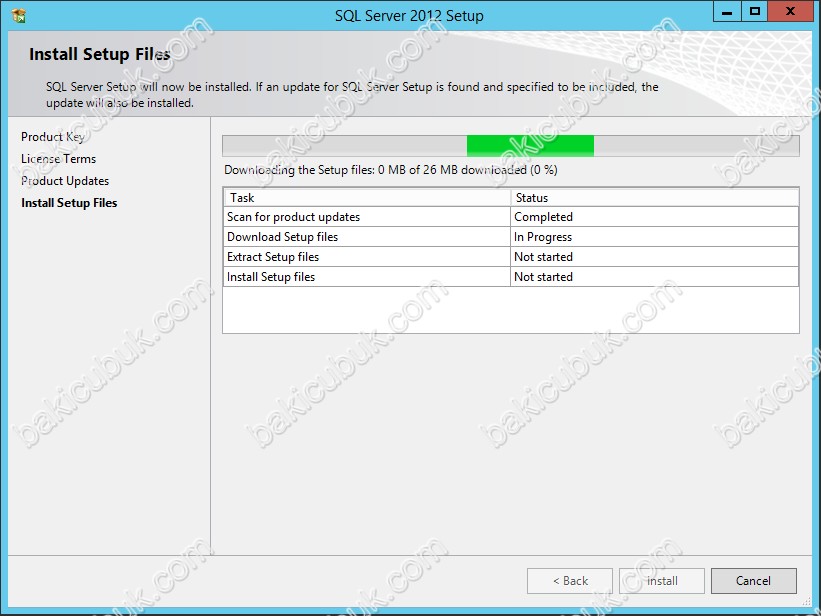Screen dimensions: 821x616
Task: Click the 'Scan for product updates' row
Action: [511, 217]
